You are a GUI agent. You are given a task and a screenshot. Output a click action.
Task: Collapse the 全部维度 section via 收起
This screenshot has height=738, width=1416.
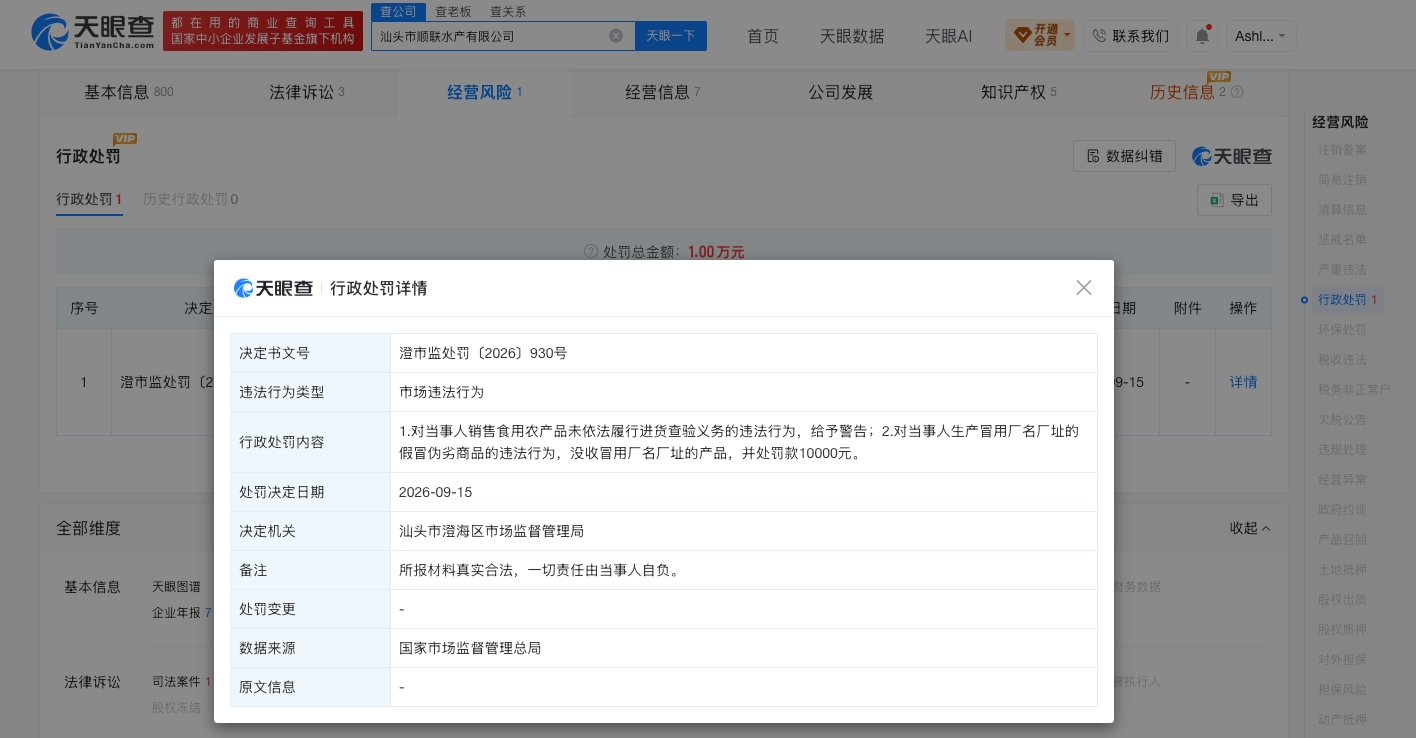[1250, 528]
